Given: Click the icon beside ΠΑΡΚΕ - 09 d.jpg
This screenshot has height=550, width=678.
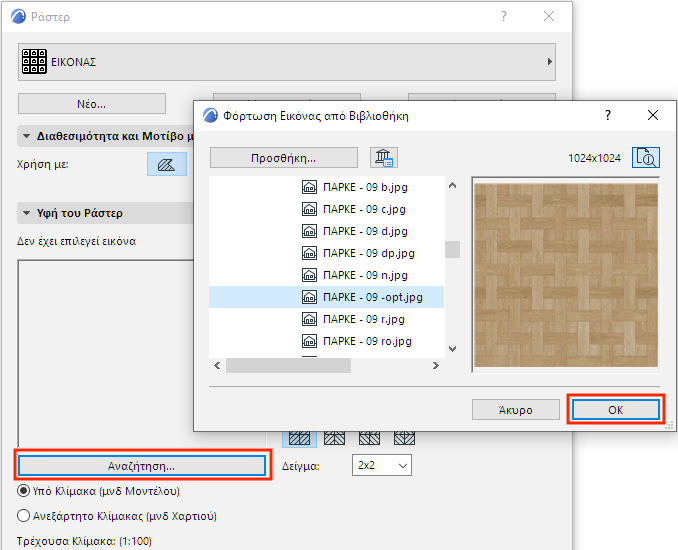Looking at the screenshot, I should [309, 231].
